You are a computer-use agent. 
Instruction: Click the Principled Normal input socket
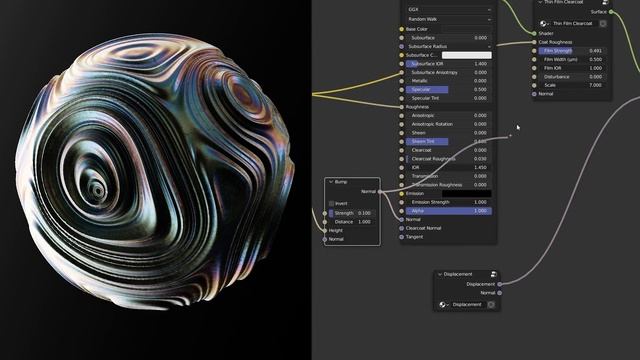[402, 220]
